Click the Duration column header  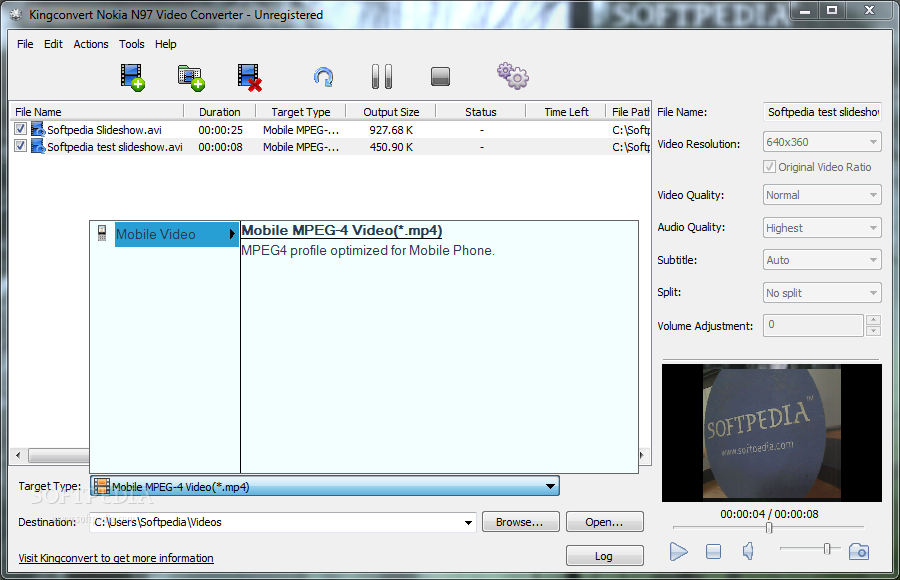pos(220,112)
